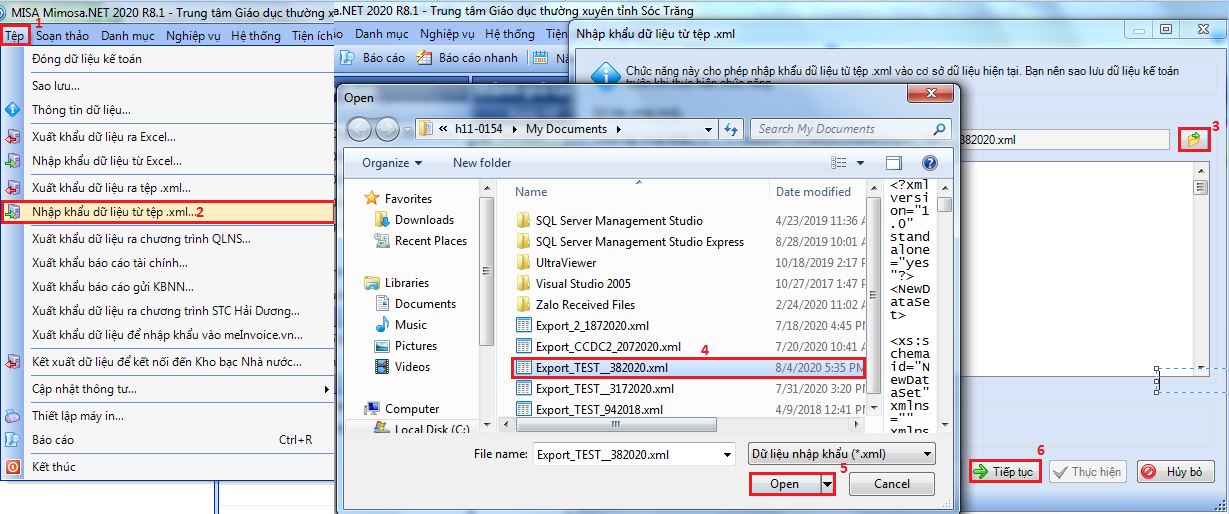Select Xuất khẩu dữ liệu ra Excel...
Viewport: 1229px width, 514px height.
[167, 136]
